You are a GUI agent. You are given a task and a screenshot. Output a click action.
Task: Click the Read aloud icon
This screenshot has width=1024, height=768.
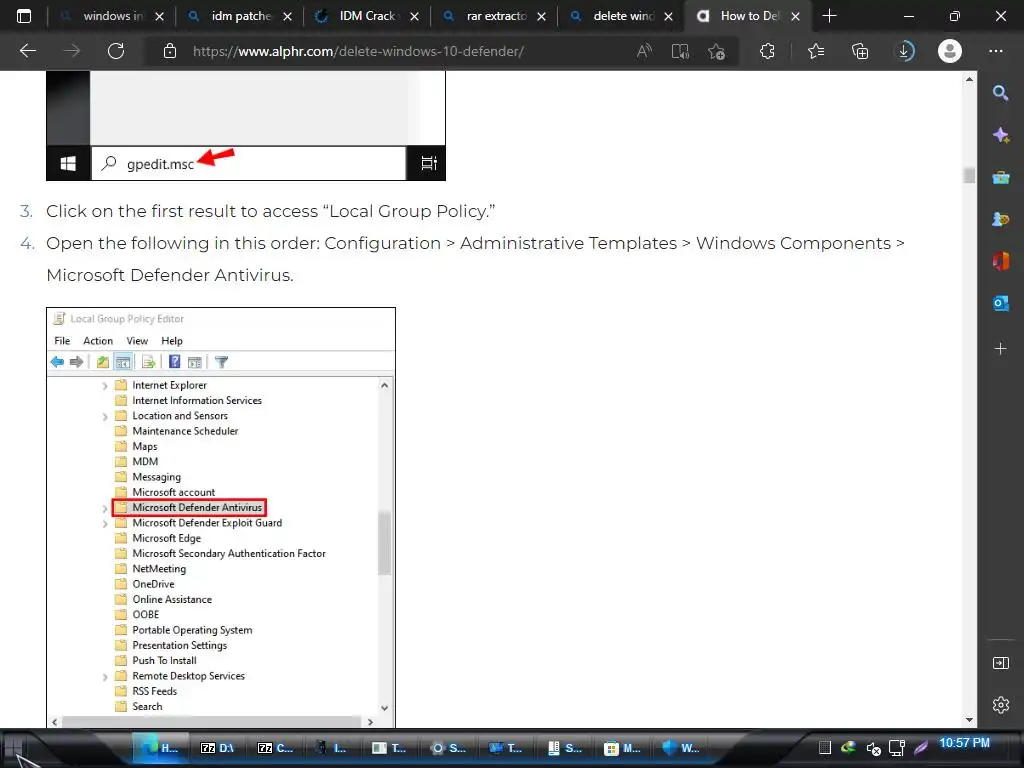pyautogui.click(x=645, y=51)
